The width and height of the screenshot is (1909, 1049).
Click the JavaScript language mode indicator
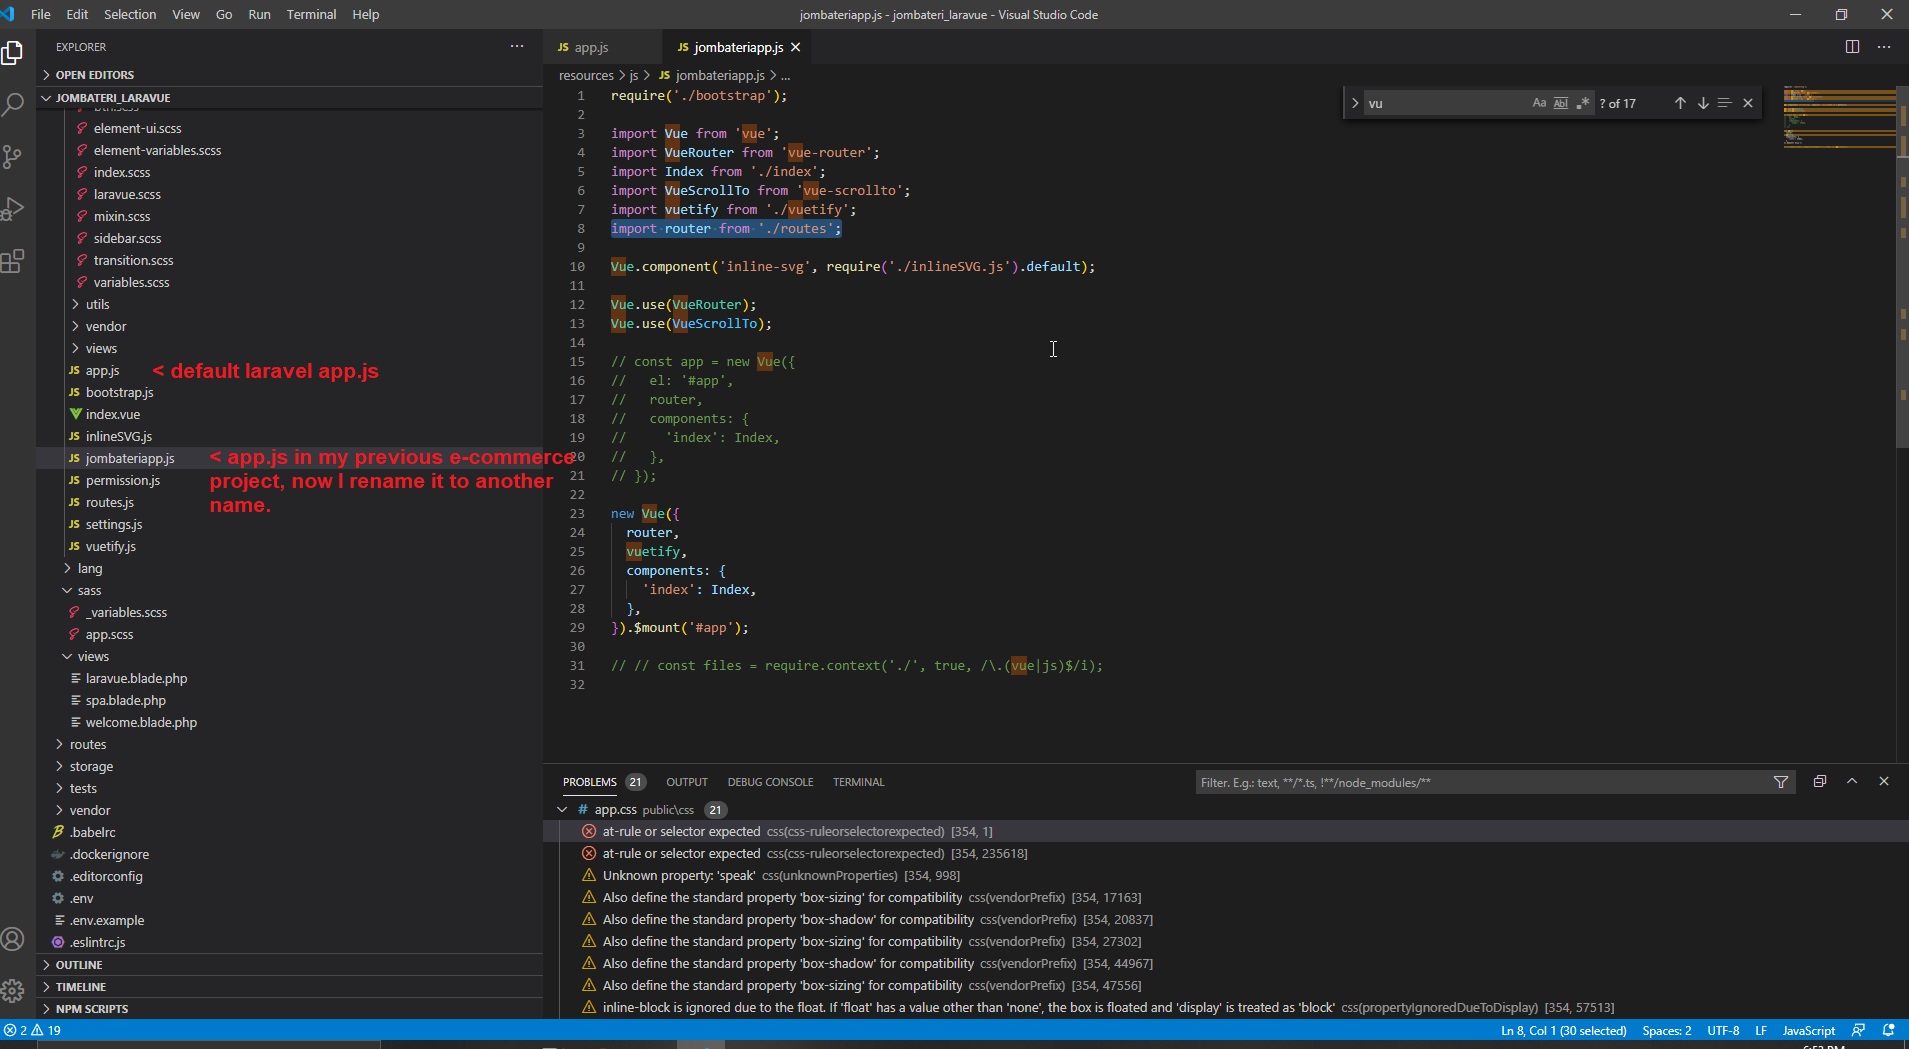[x=1808, y=1030]
